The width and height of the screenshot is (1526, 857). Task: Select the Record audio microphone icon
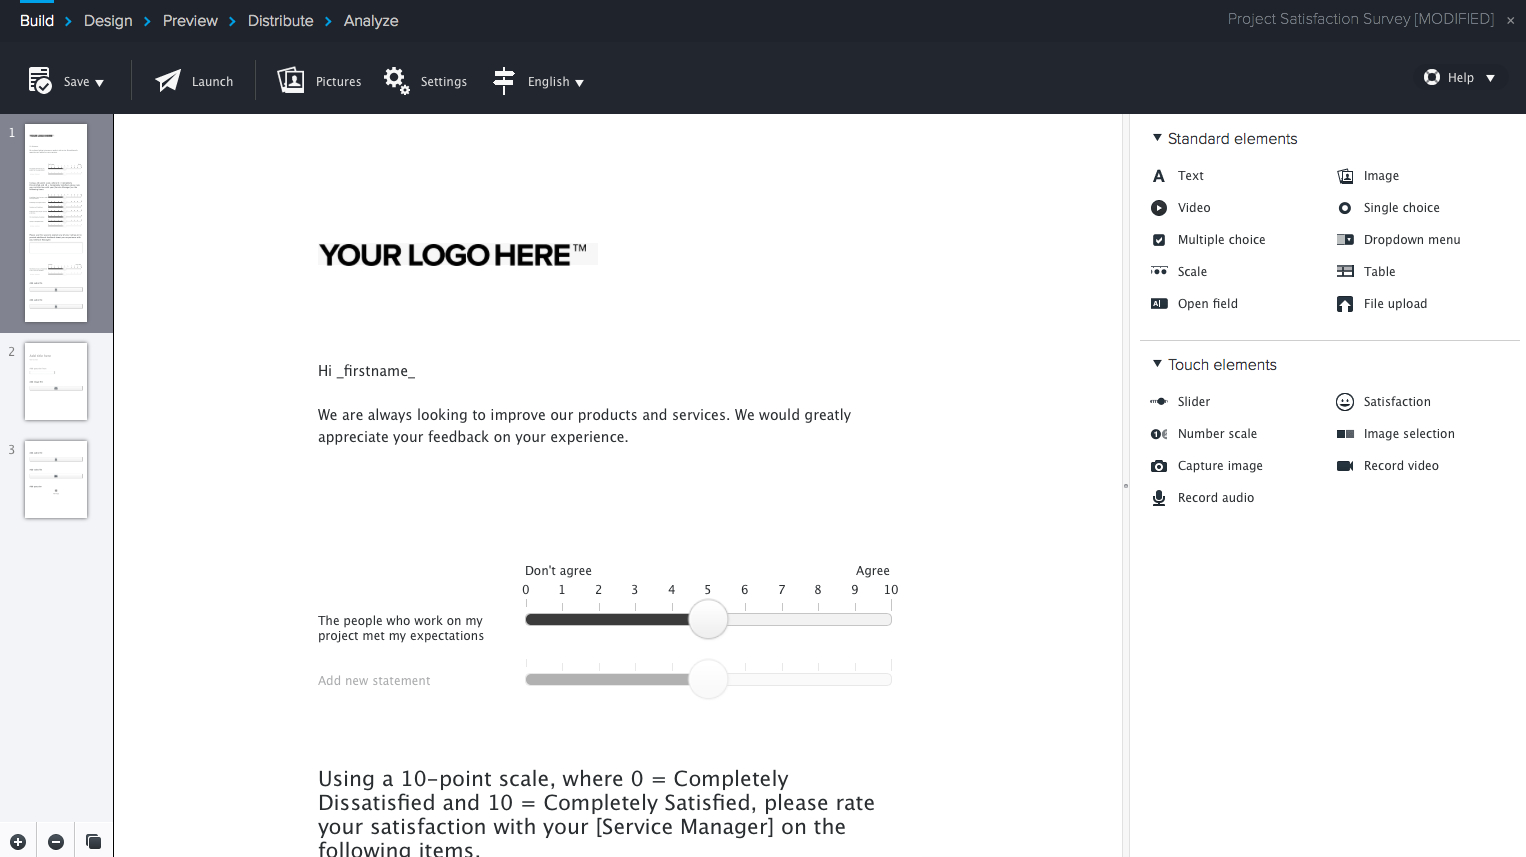(x=1159, y=498)
